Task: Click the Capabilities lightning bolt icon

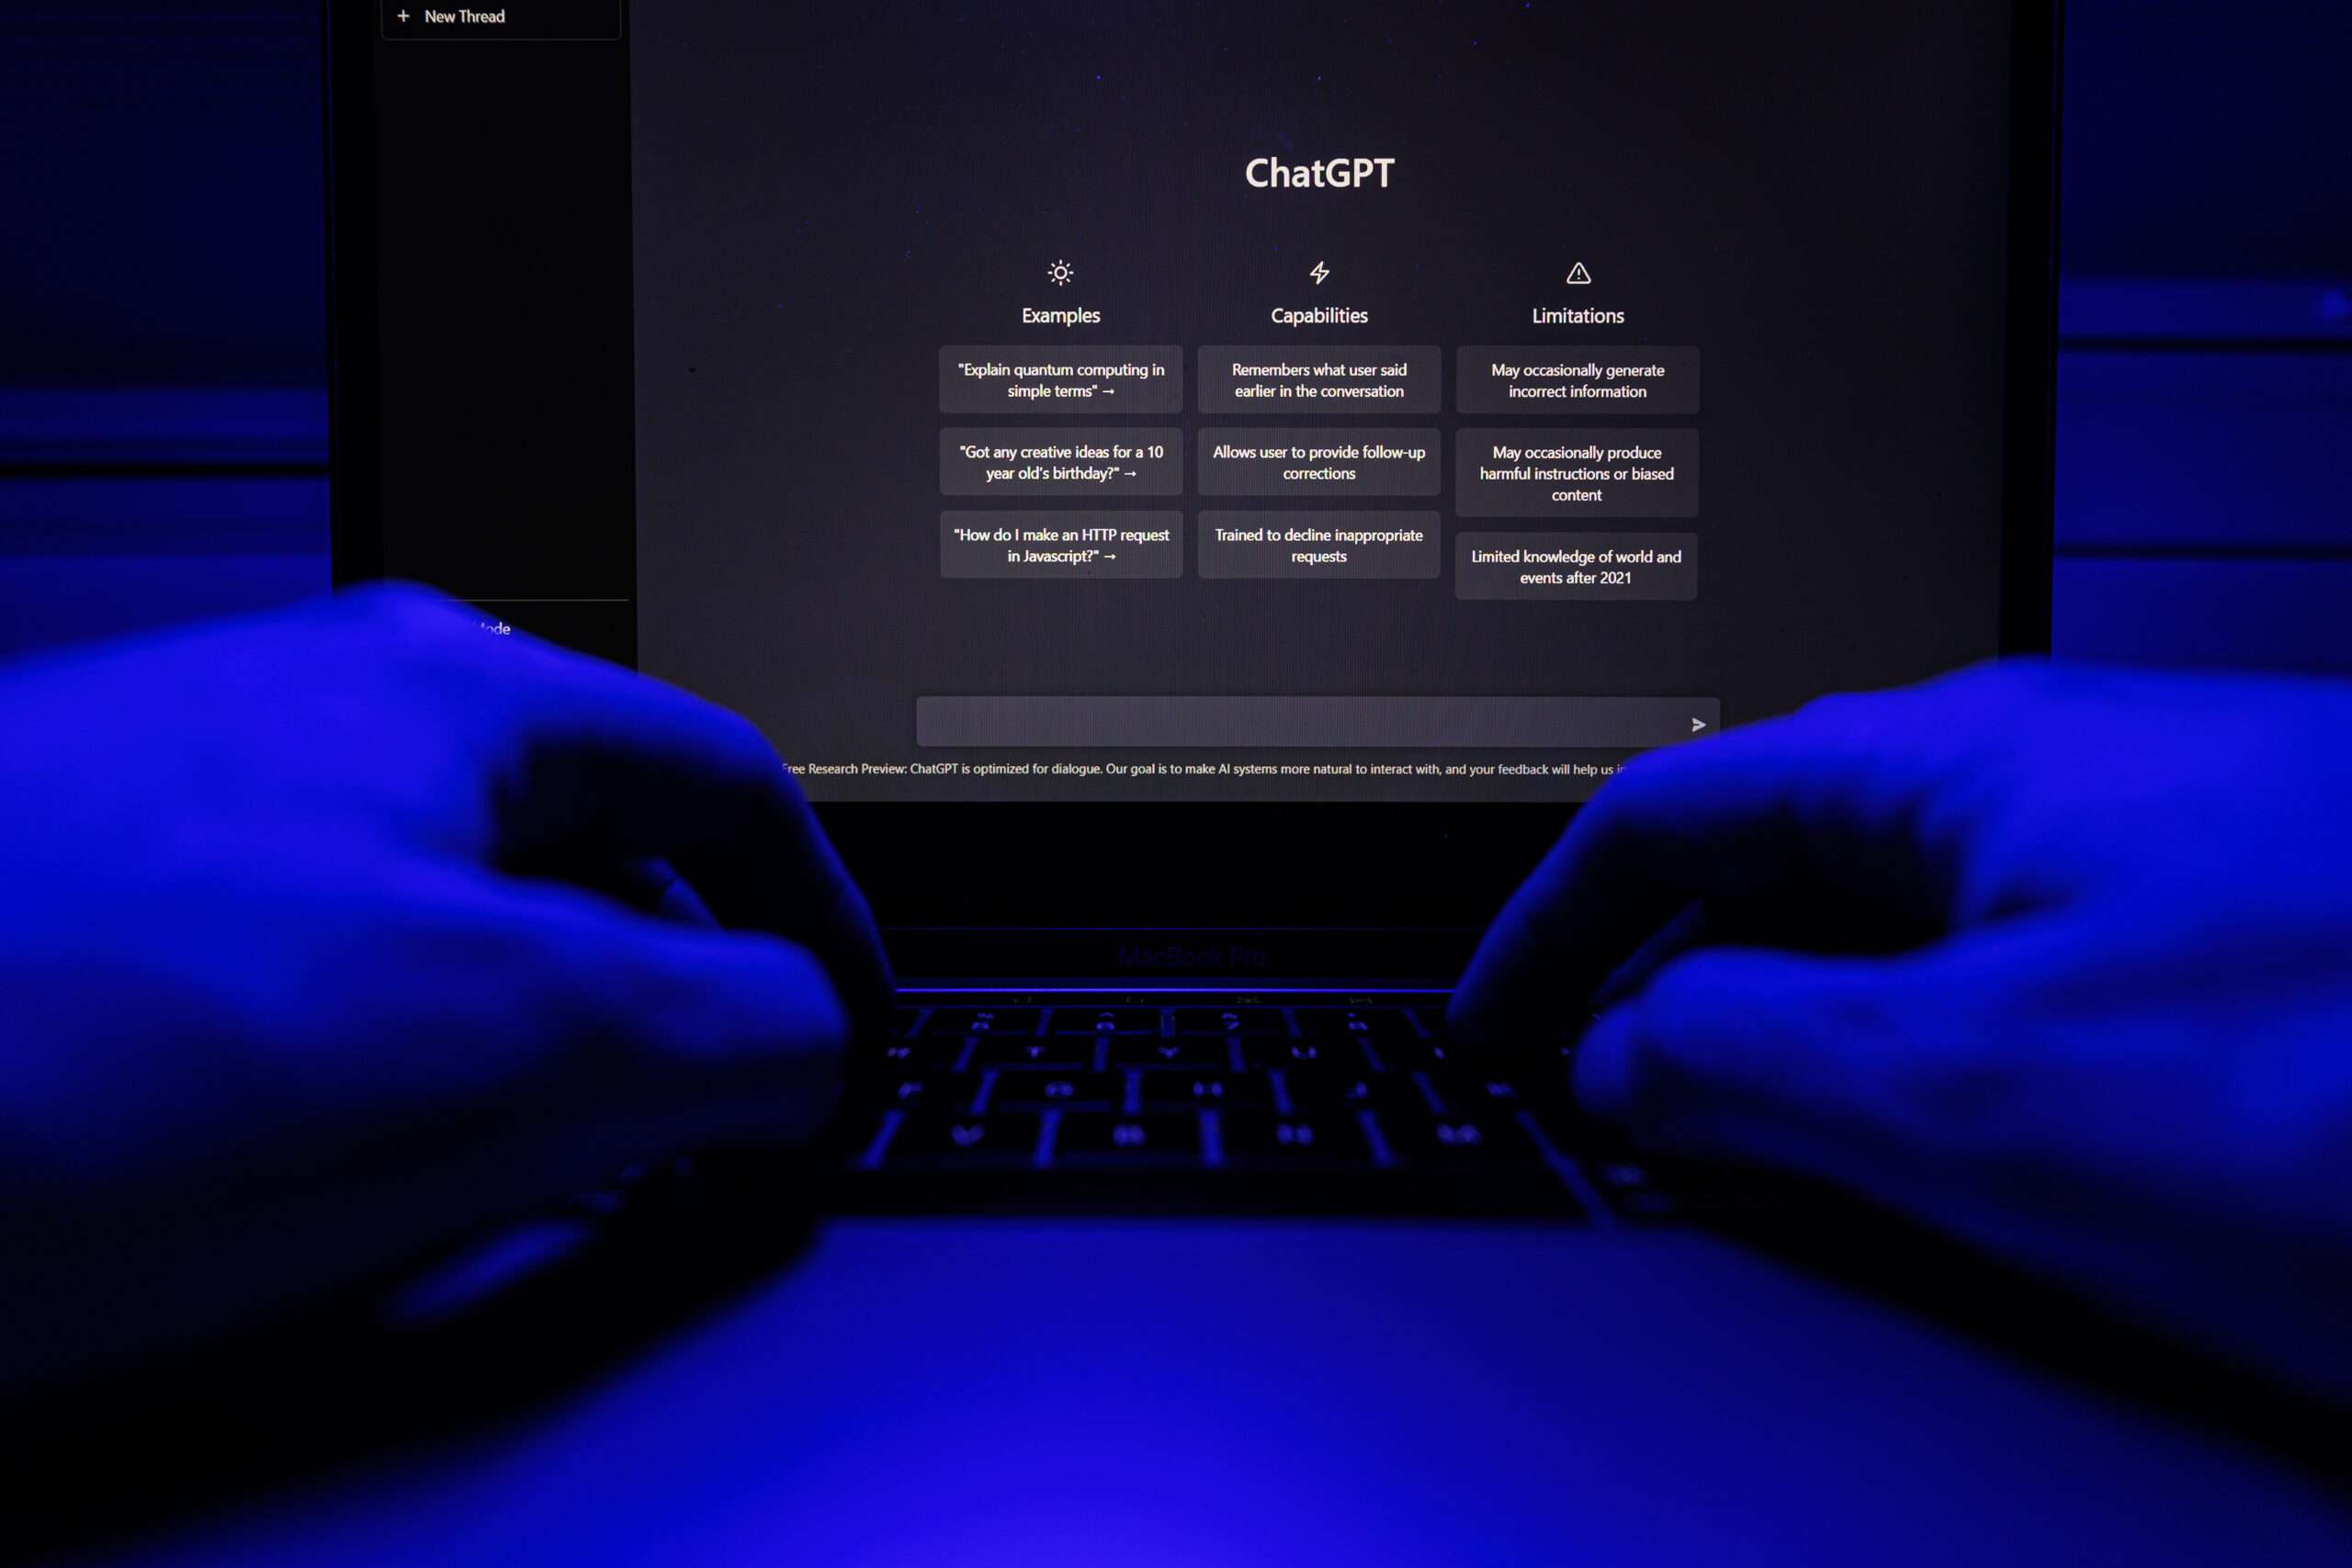Action: (x=1317, y=271)
